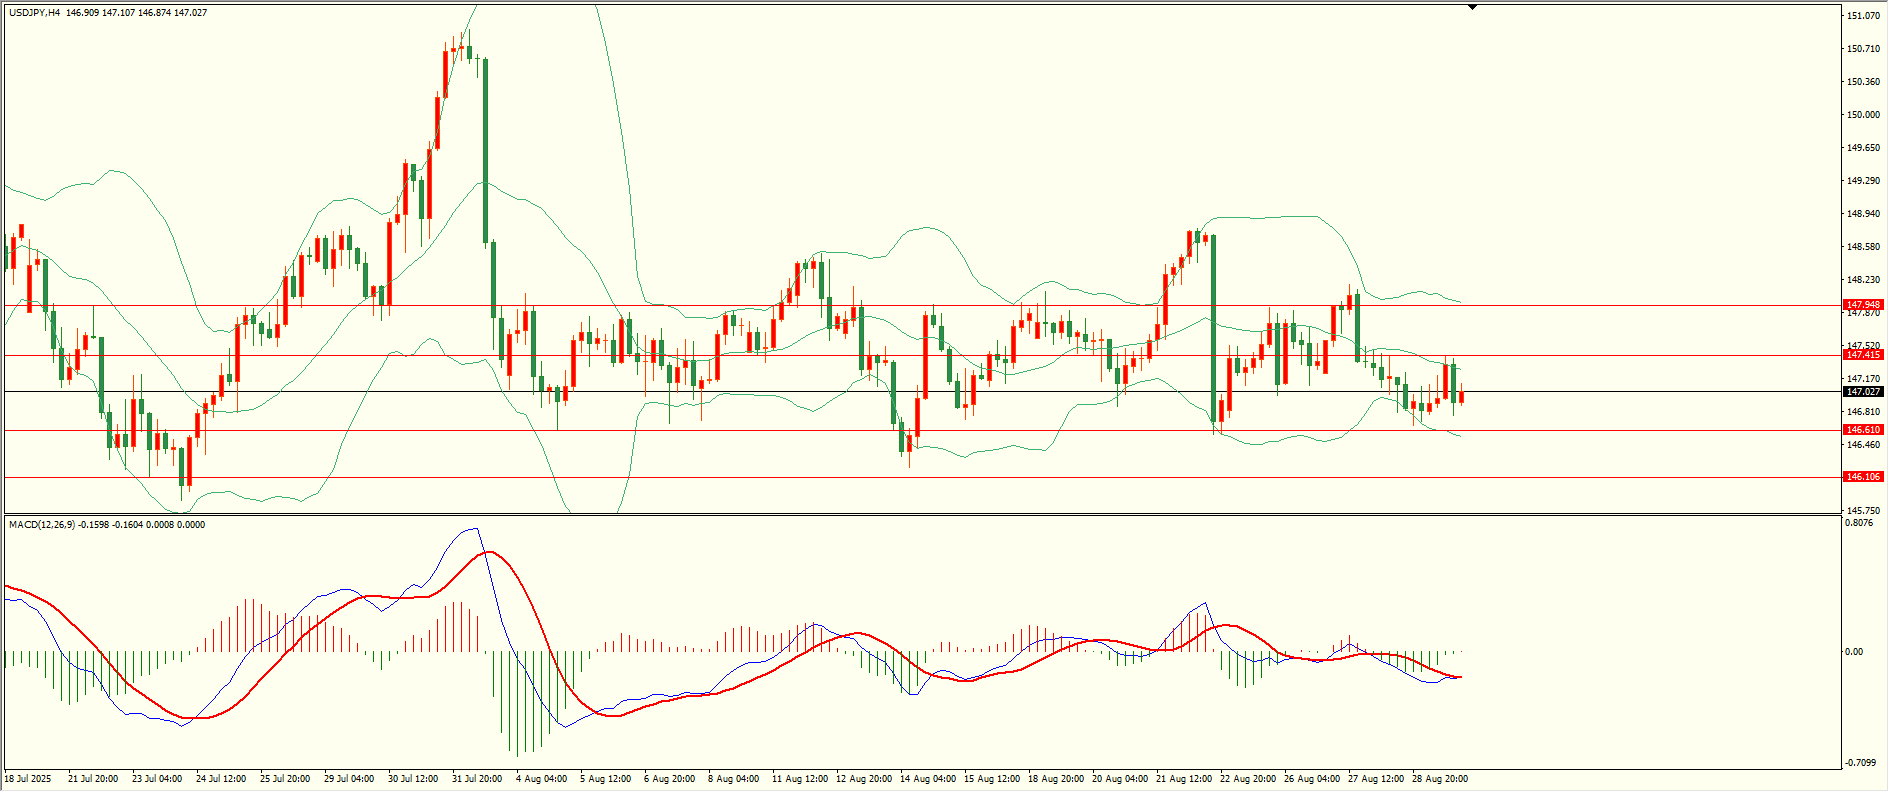Click the 21 Jul 20:00 time label
This screenshot has width=1889, height=792.
93,779
